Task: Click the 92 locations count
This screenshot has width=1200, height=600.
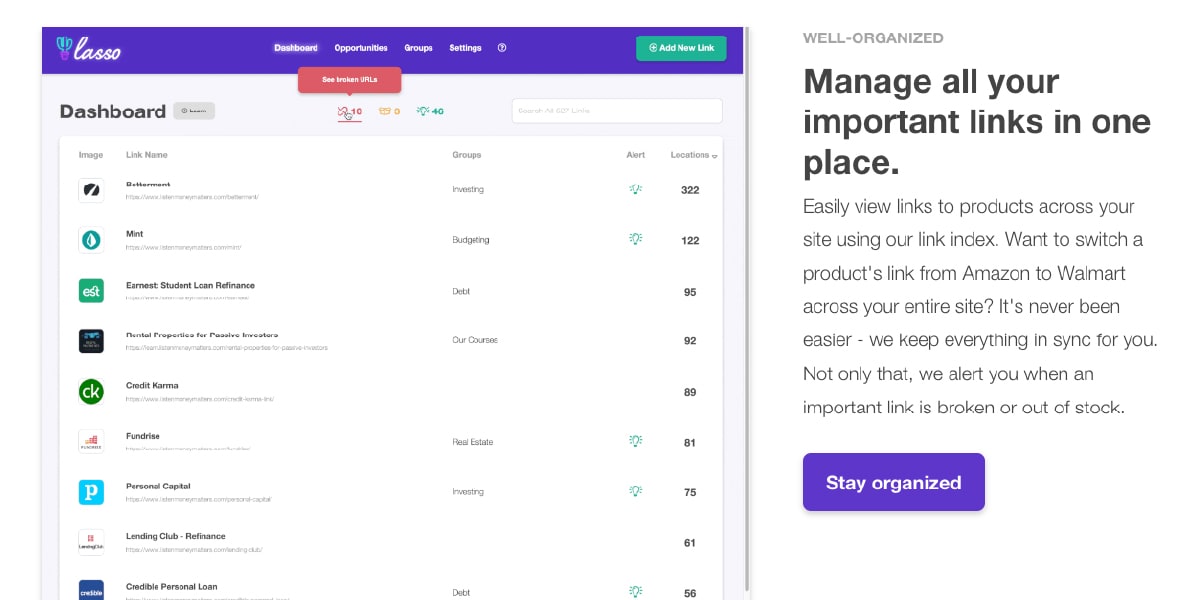Action: pos(690,341)
